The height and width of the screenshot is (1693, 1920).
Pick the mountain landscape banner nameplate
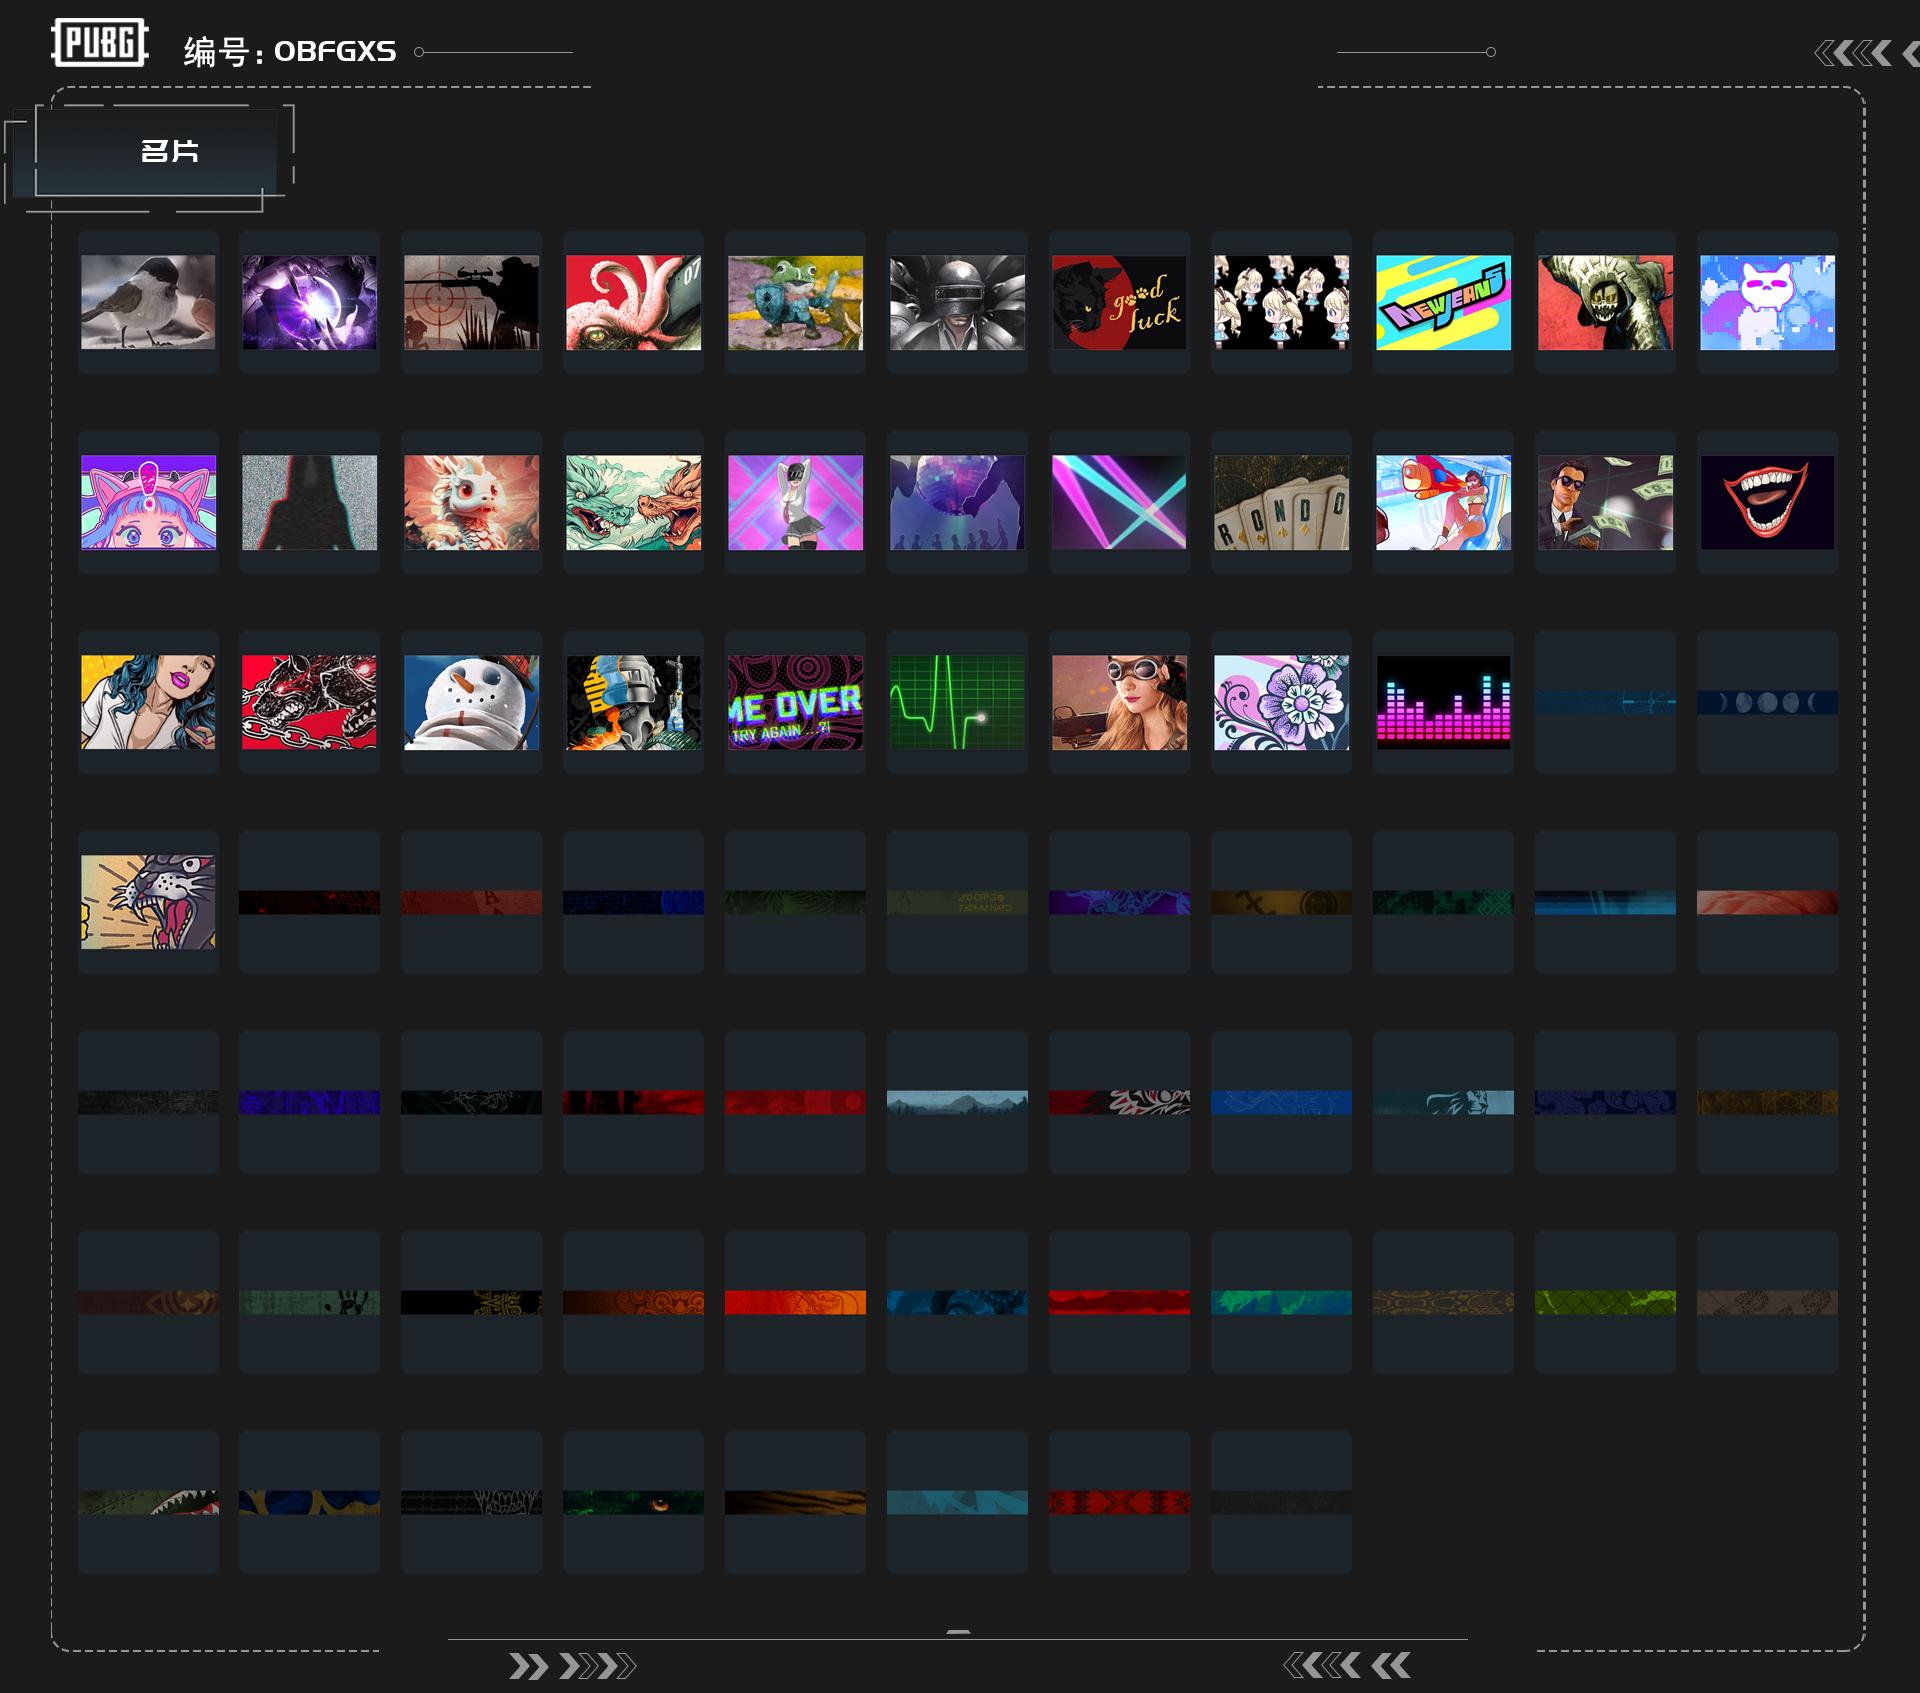[957, 1102]
